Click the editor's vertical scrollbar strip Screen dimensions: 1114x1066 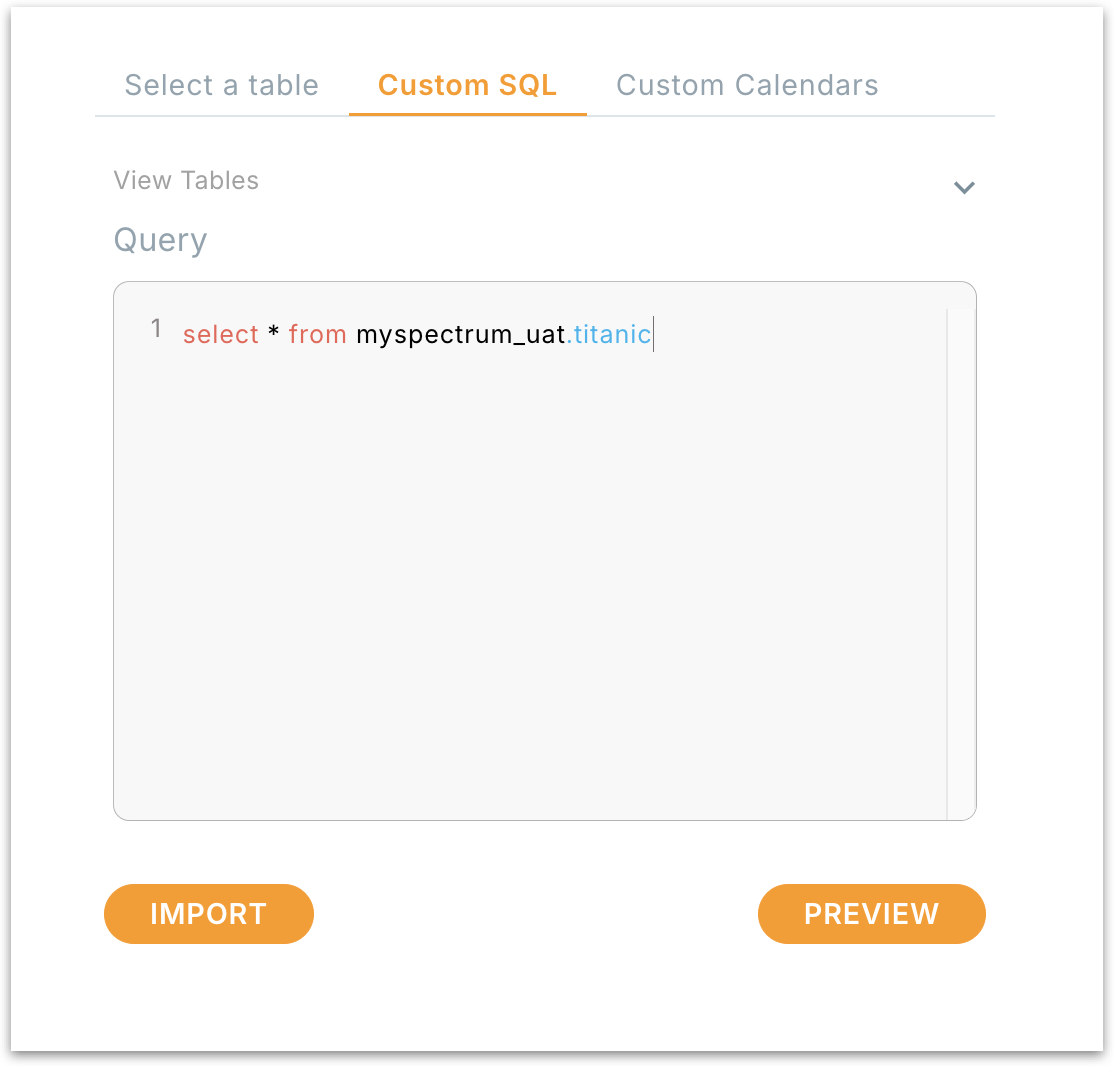click(x=960, y=560)
